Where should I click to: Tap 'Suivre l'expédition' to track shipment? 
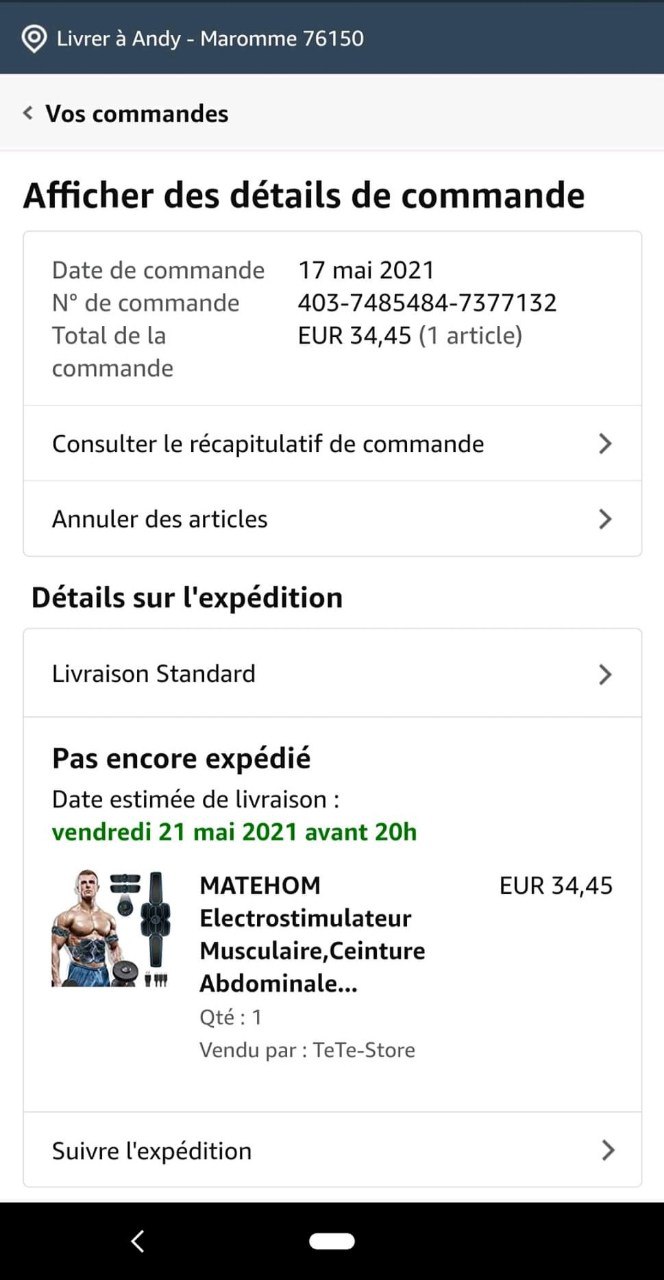click(x=152, y=1150)
